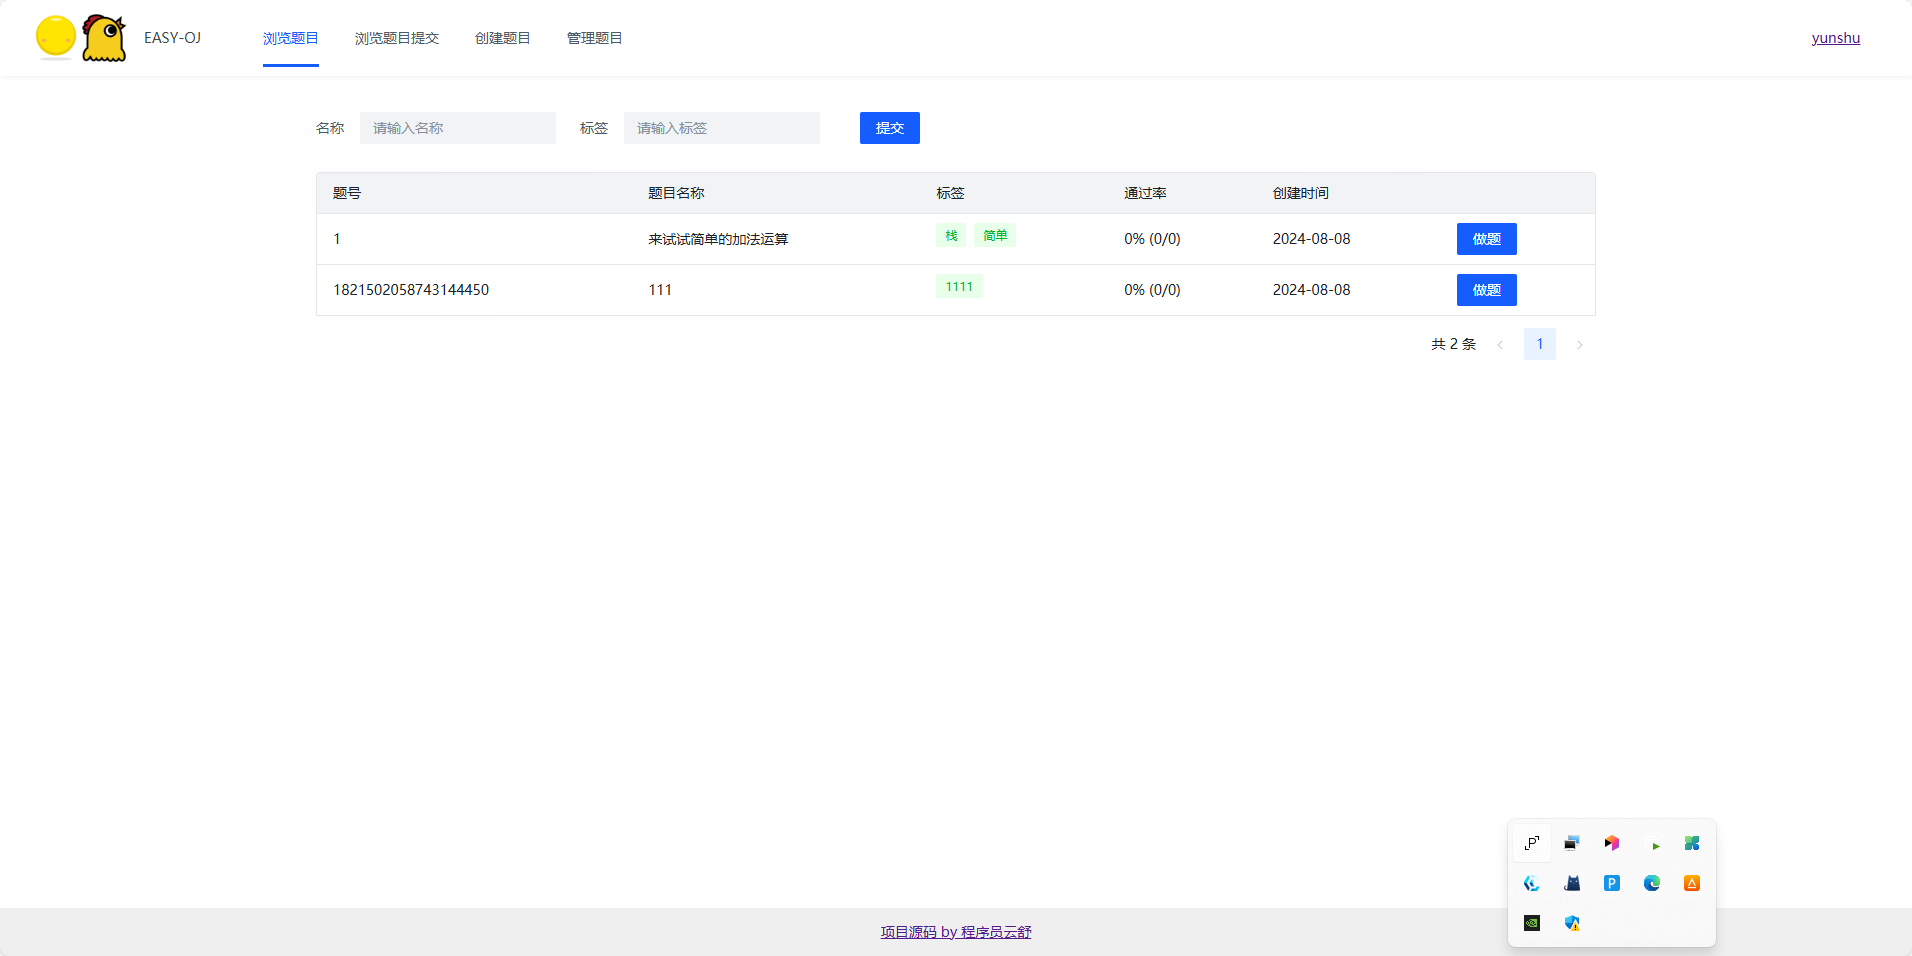Switch to the 浏览题目提交 tab
The width and height of the screenshot is (1912, 956).
396,38
